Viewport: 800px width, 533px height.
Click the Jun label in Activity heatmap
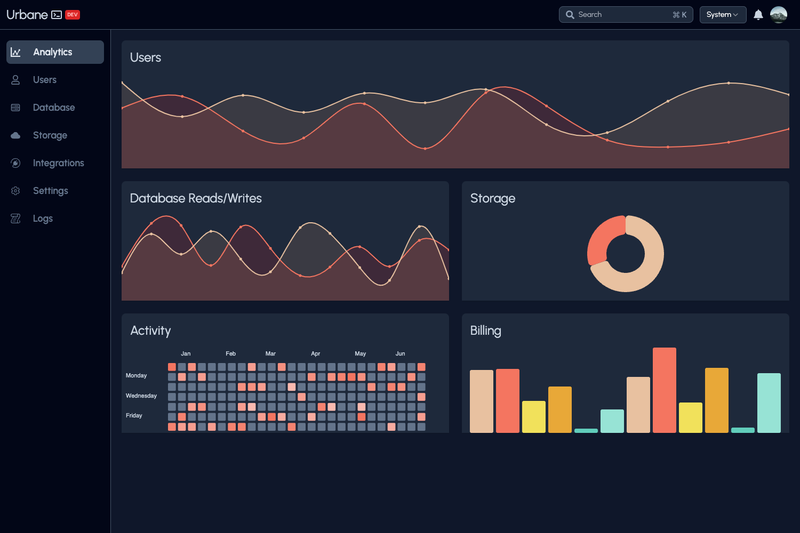[x=400, y=353]
